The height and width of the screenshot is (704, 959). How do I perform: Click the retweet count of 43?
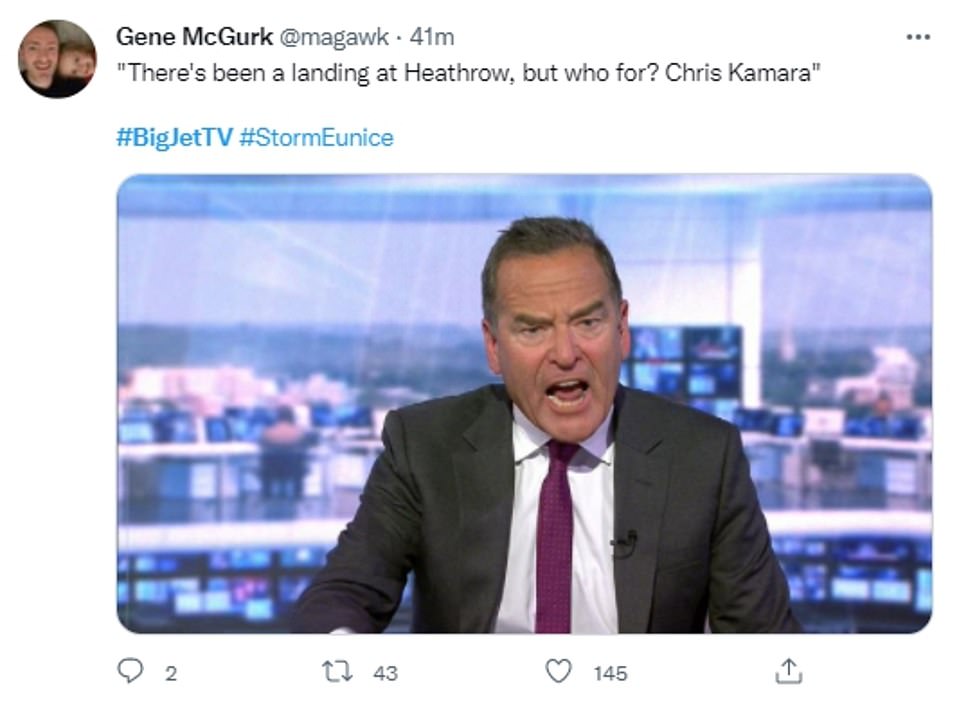point(385,674)
